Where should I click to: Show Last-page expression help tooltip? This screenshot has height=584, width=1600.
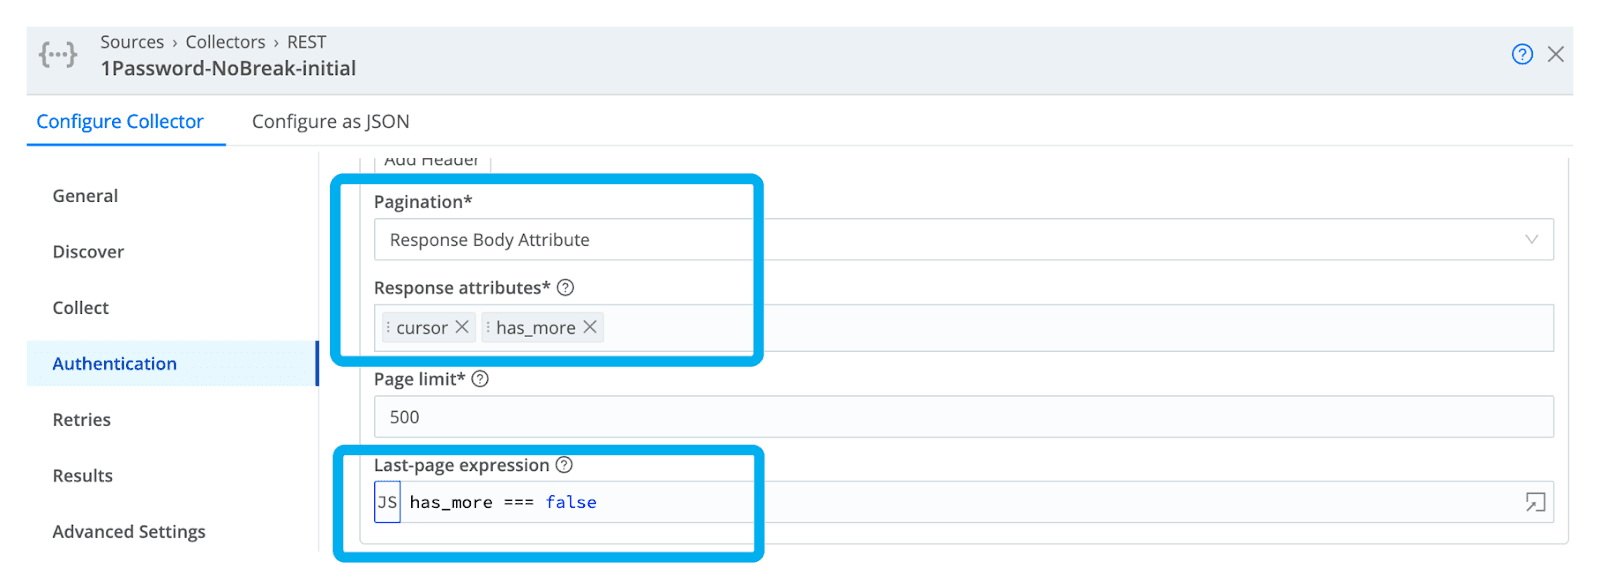564,465
